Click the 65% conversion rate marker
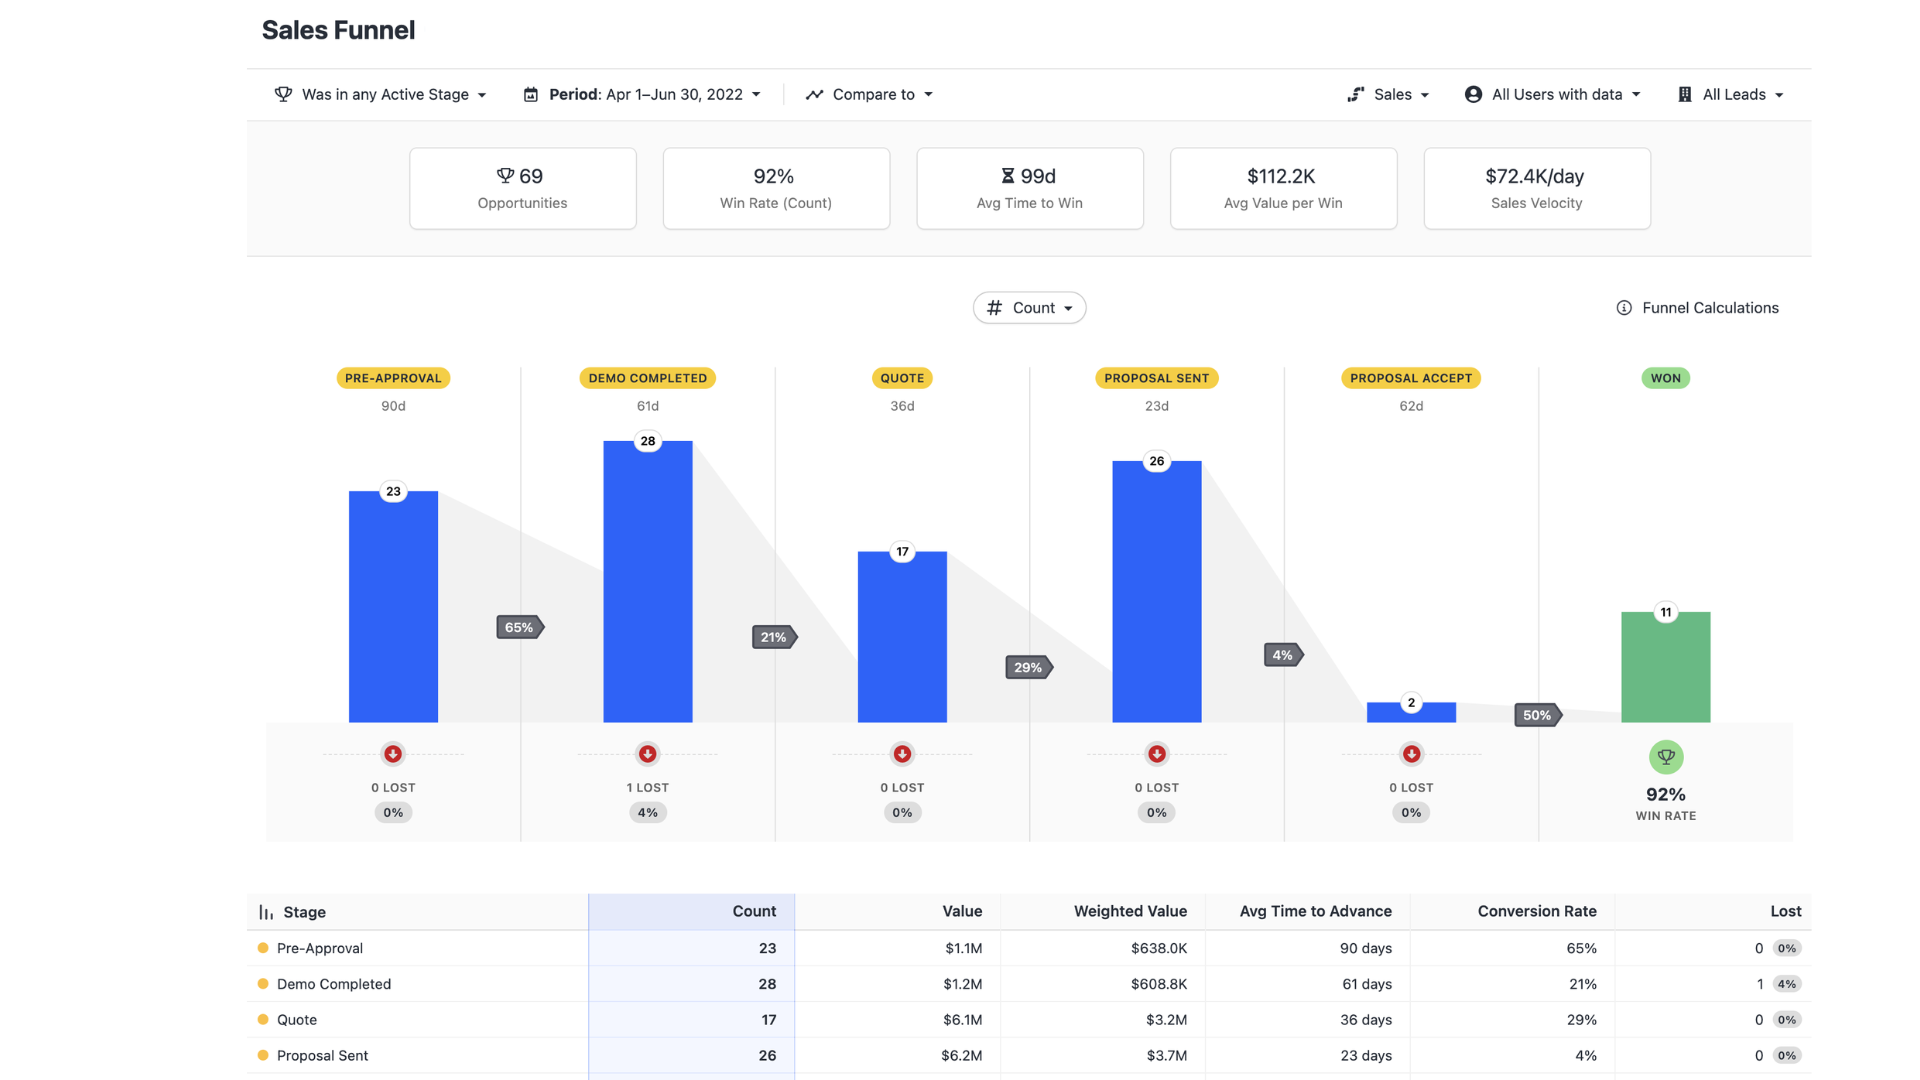Viewport: 1920px width, 1080px height. 520,627
